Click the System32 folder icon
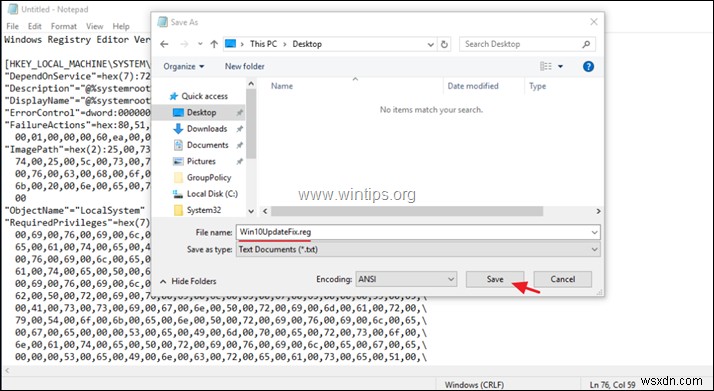 (178, 210)
